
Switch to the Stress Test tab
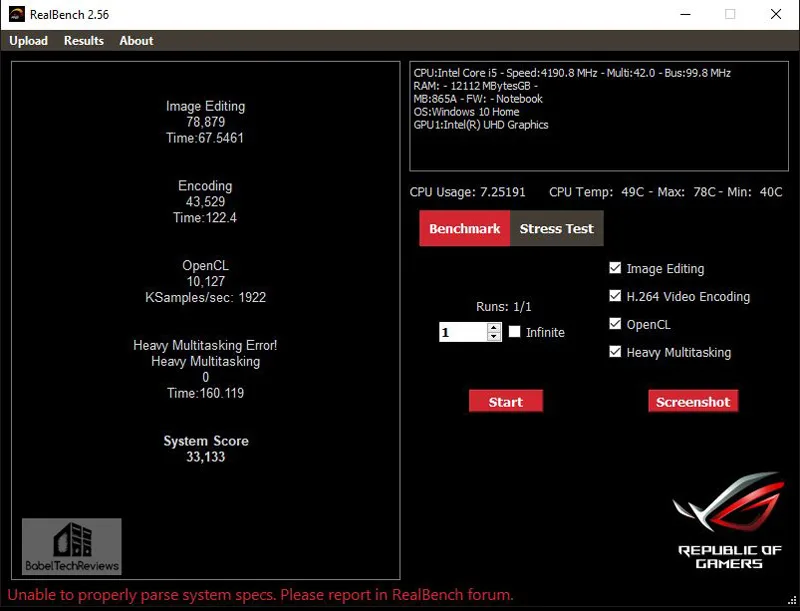pos(557,228)
